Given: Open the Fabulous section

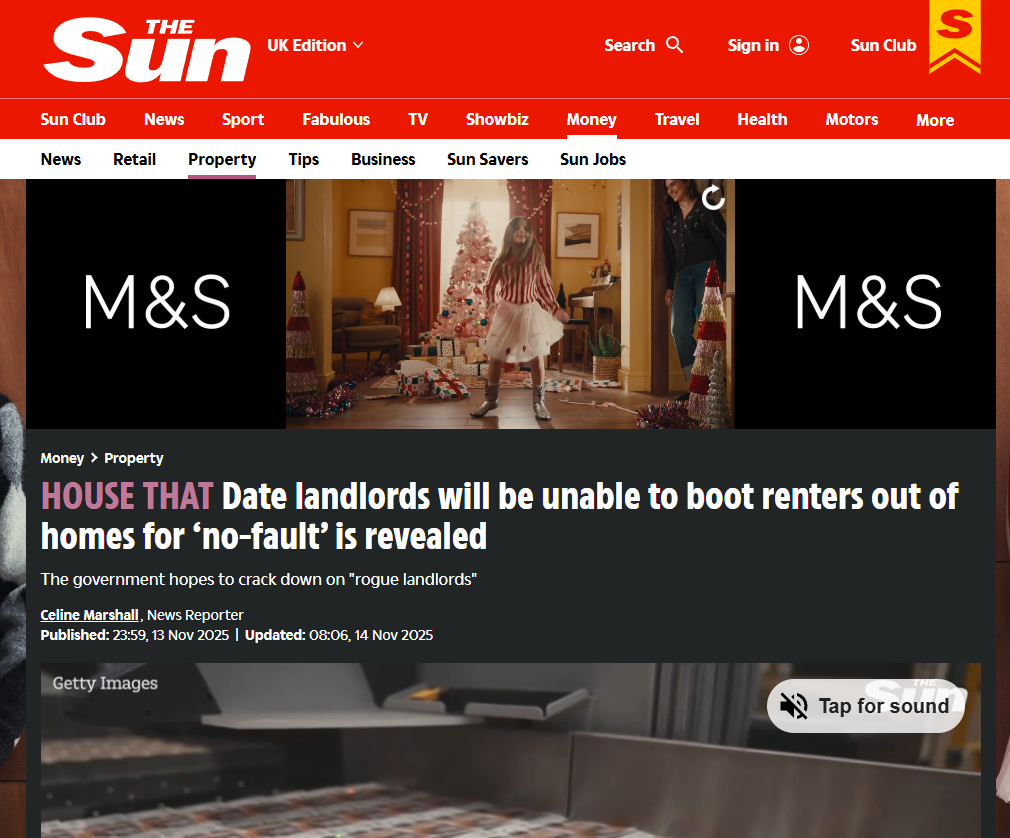Looking at the screenshot, I should (336, 119).
